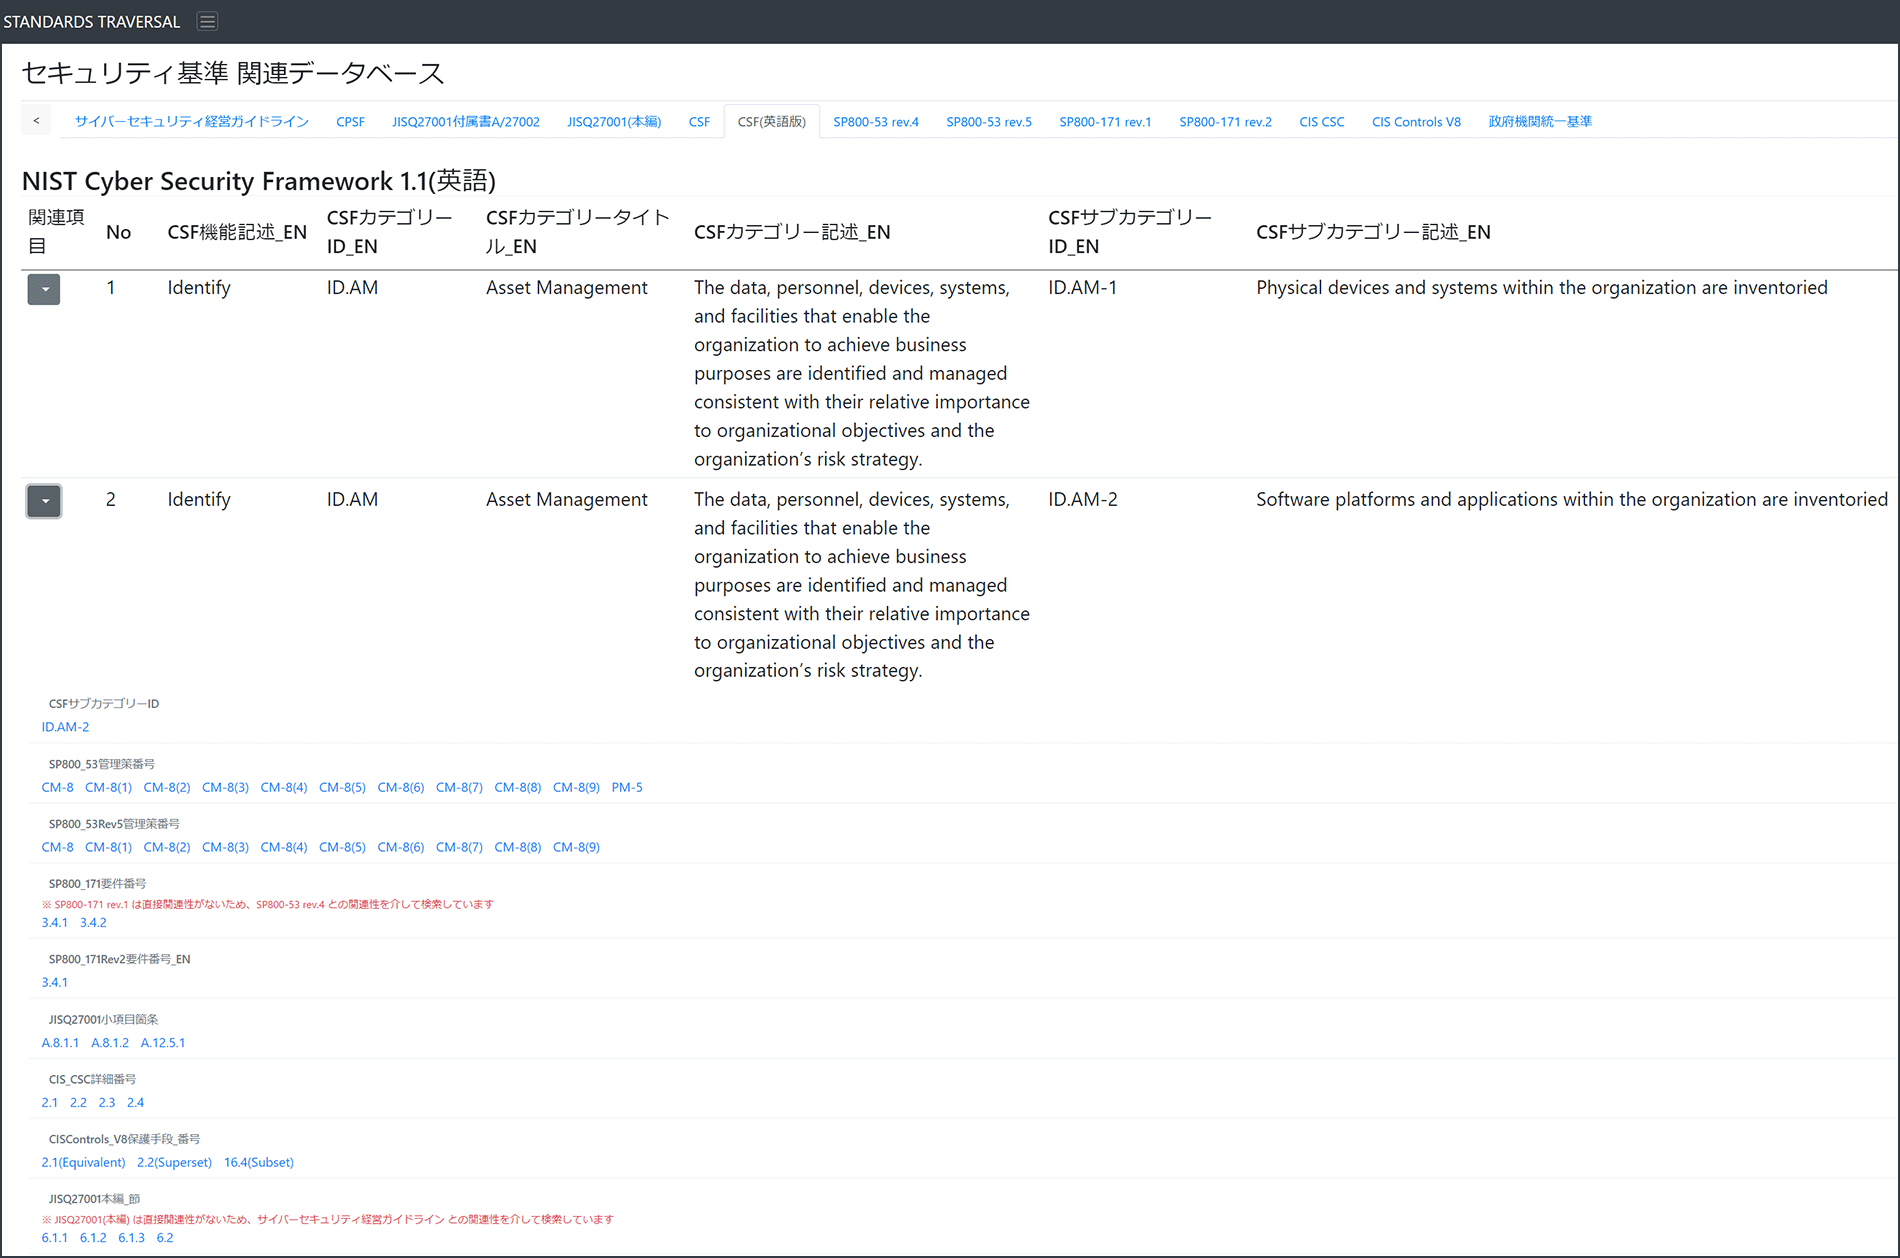The image size is (1900, 1258).
Task: Collapse related items for row 2
Action: tap(44, 501)
